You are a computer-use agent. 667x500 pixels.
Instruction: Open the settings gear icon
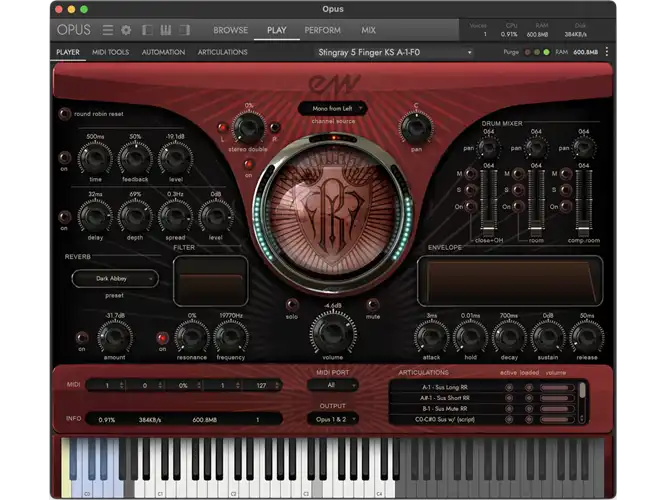tap(126, 30)
